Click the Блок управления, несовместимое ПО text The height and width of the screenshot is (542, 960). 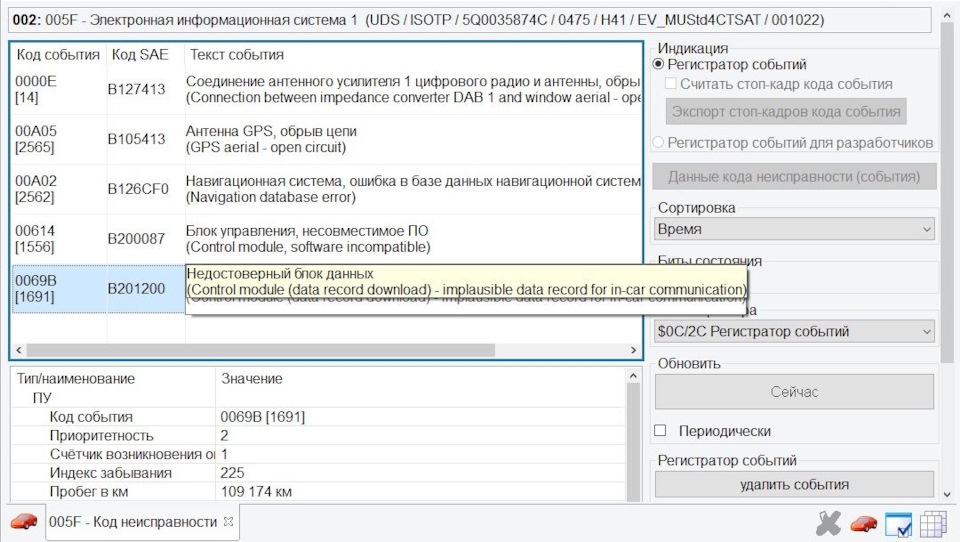point(307,231)
